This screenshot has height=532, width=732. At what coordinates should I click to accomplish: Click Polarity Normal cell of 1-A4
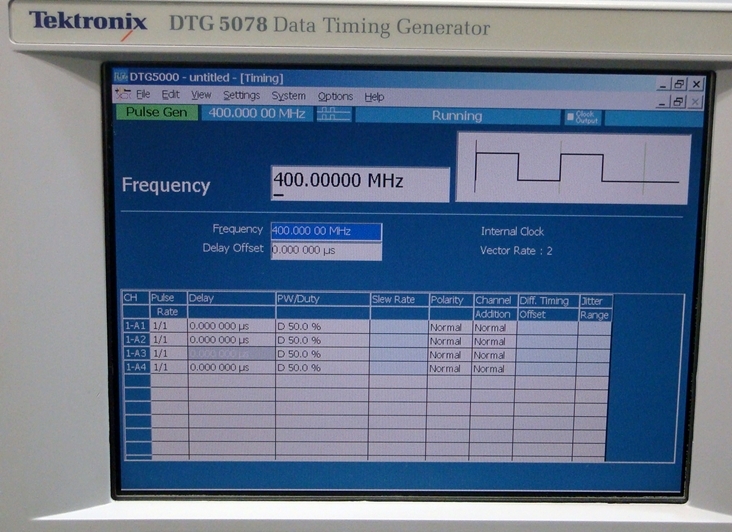450,368
